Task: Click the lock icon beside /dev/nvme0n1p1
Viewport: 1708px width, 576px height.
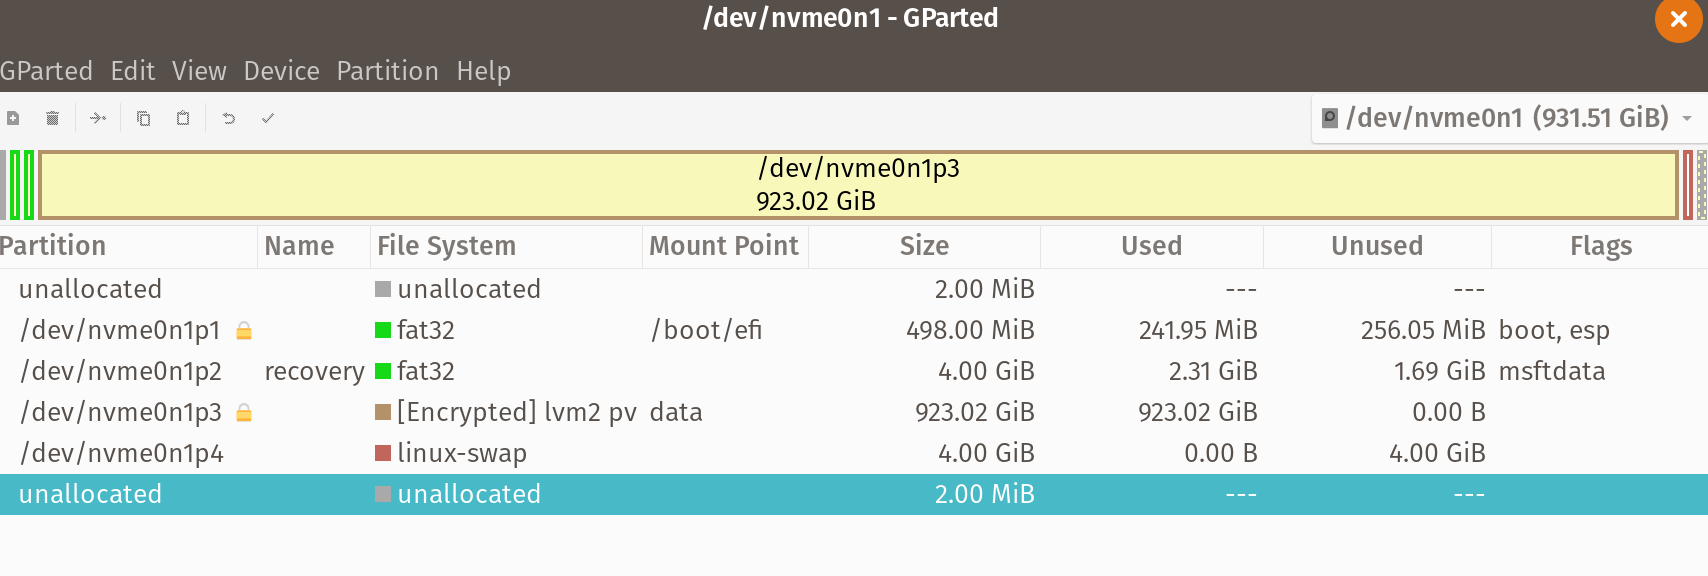Action: point(243,330)
